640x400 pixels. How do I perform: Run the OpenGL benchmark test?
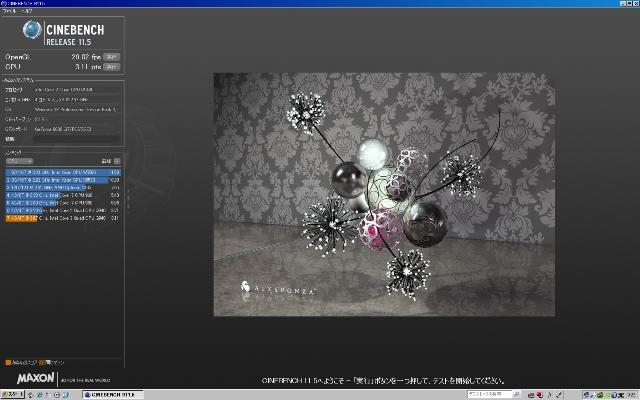point(111,57)
